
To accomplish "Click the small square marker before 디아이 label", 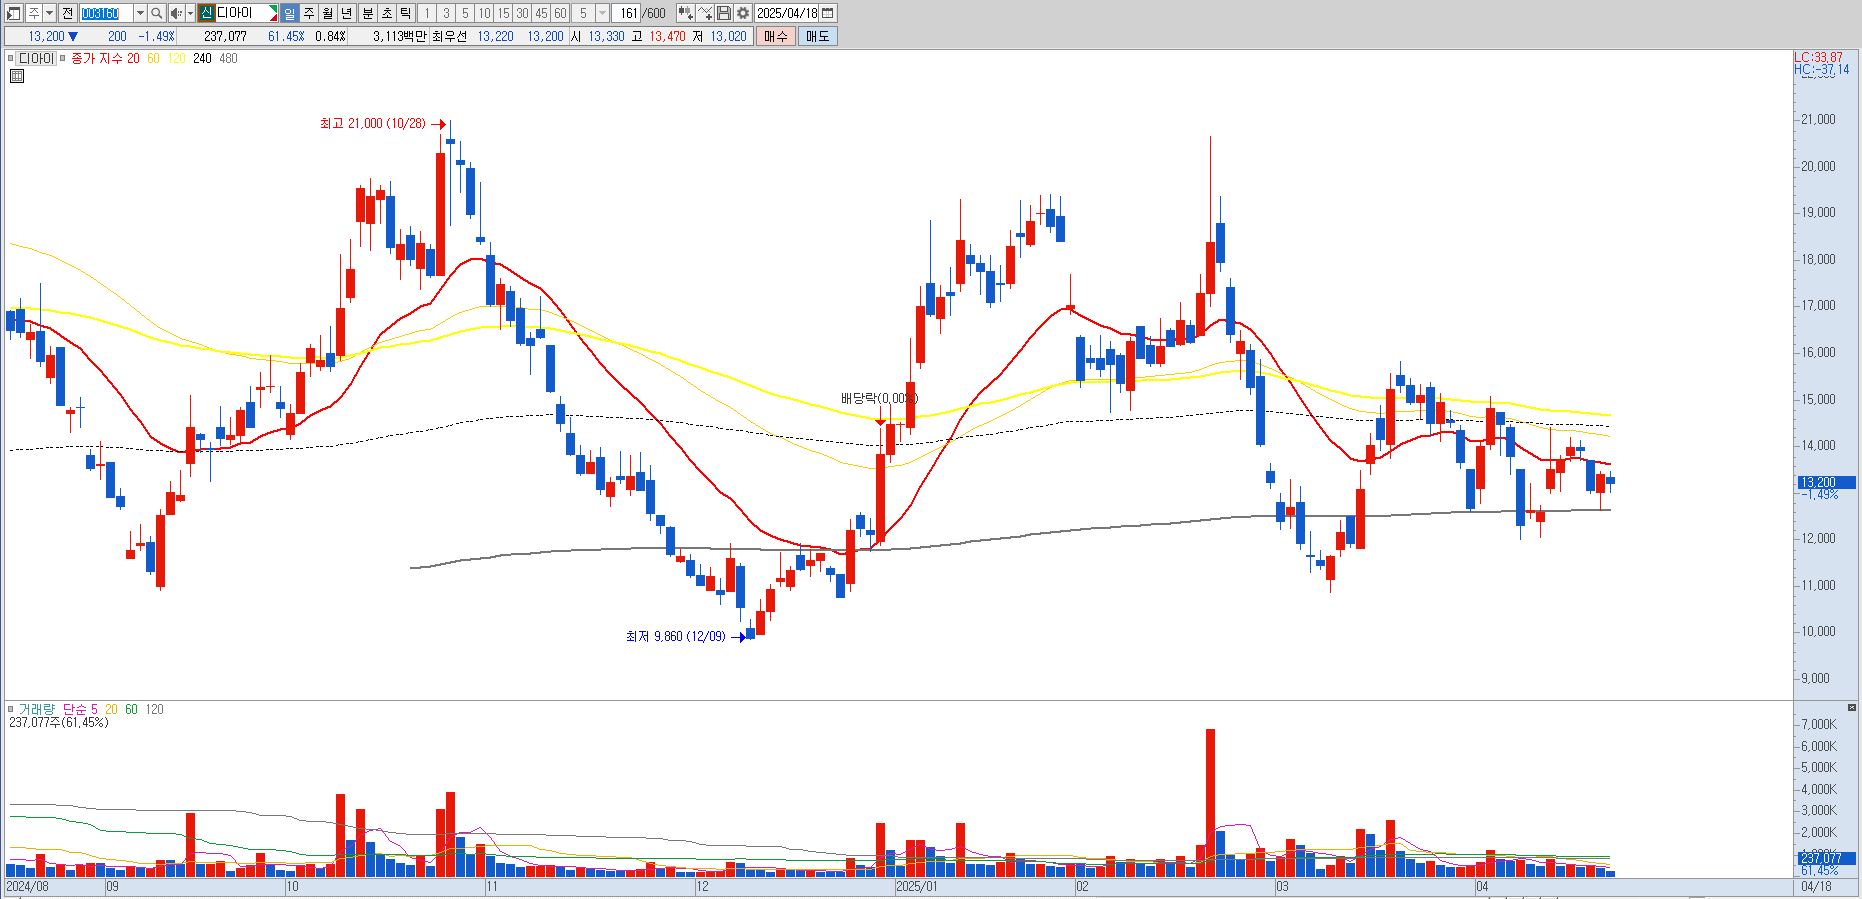I will click(x=11, y=58).
